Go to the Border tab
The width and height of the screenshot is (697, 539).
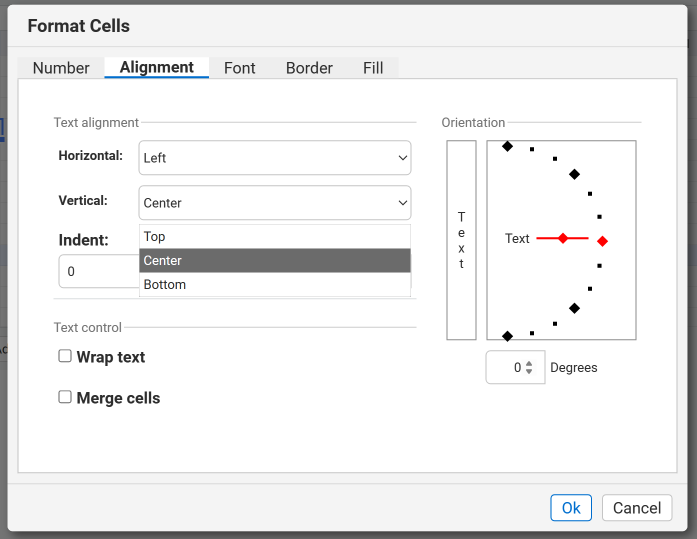tap(309, 68)
